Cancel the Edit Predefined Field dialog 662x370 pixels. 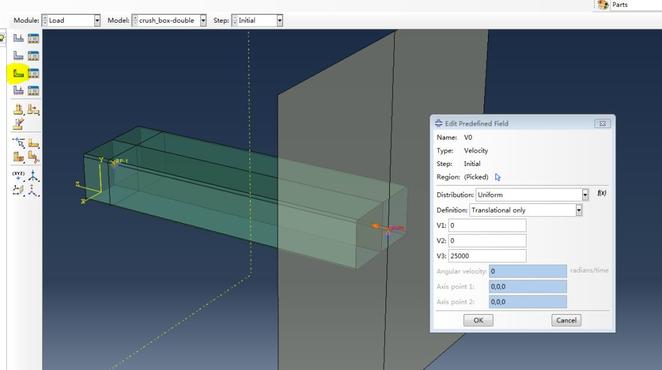coord(566,320)
